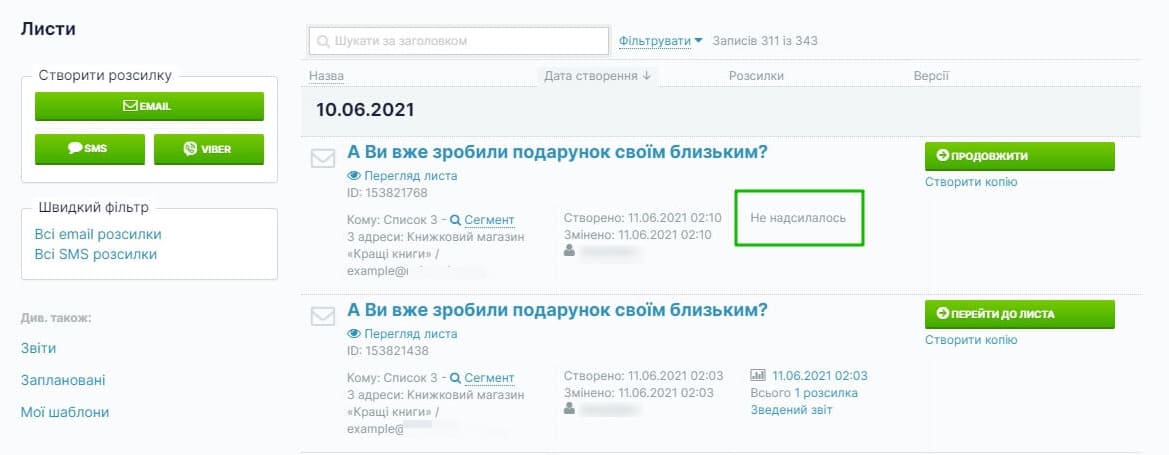The height and width of the screenshot is (455, 1169).
Task: Click the user icon under letter 153821438 dates
Action: tap(570, 409)
